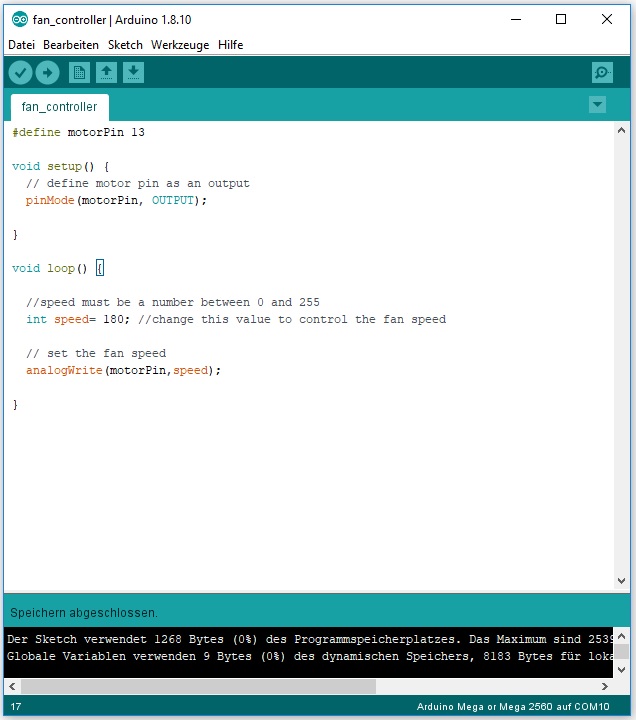Open the Werkzeuge menu
636x720 pixels.
[180, 45]
